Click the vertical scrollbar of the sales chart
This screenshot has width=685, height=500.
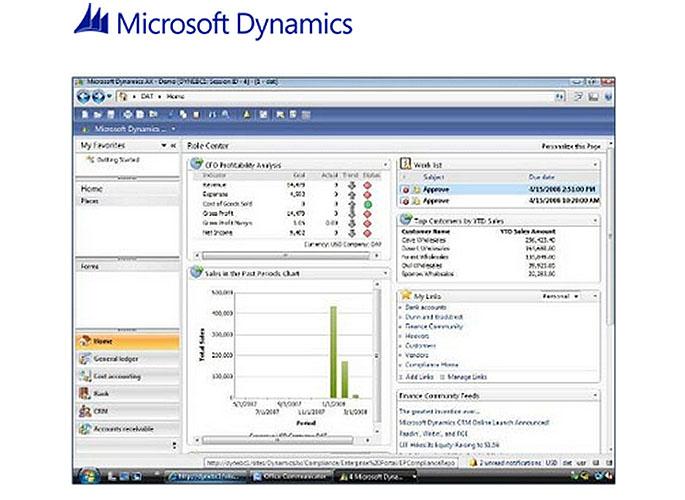tap(377, 358)
